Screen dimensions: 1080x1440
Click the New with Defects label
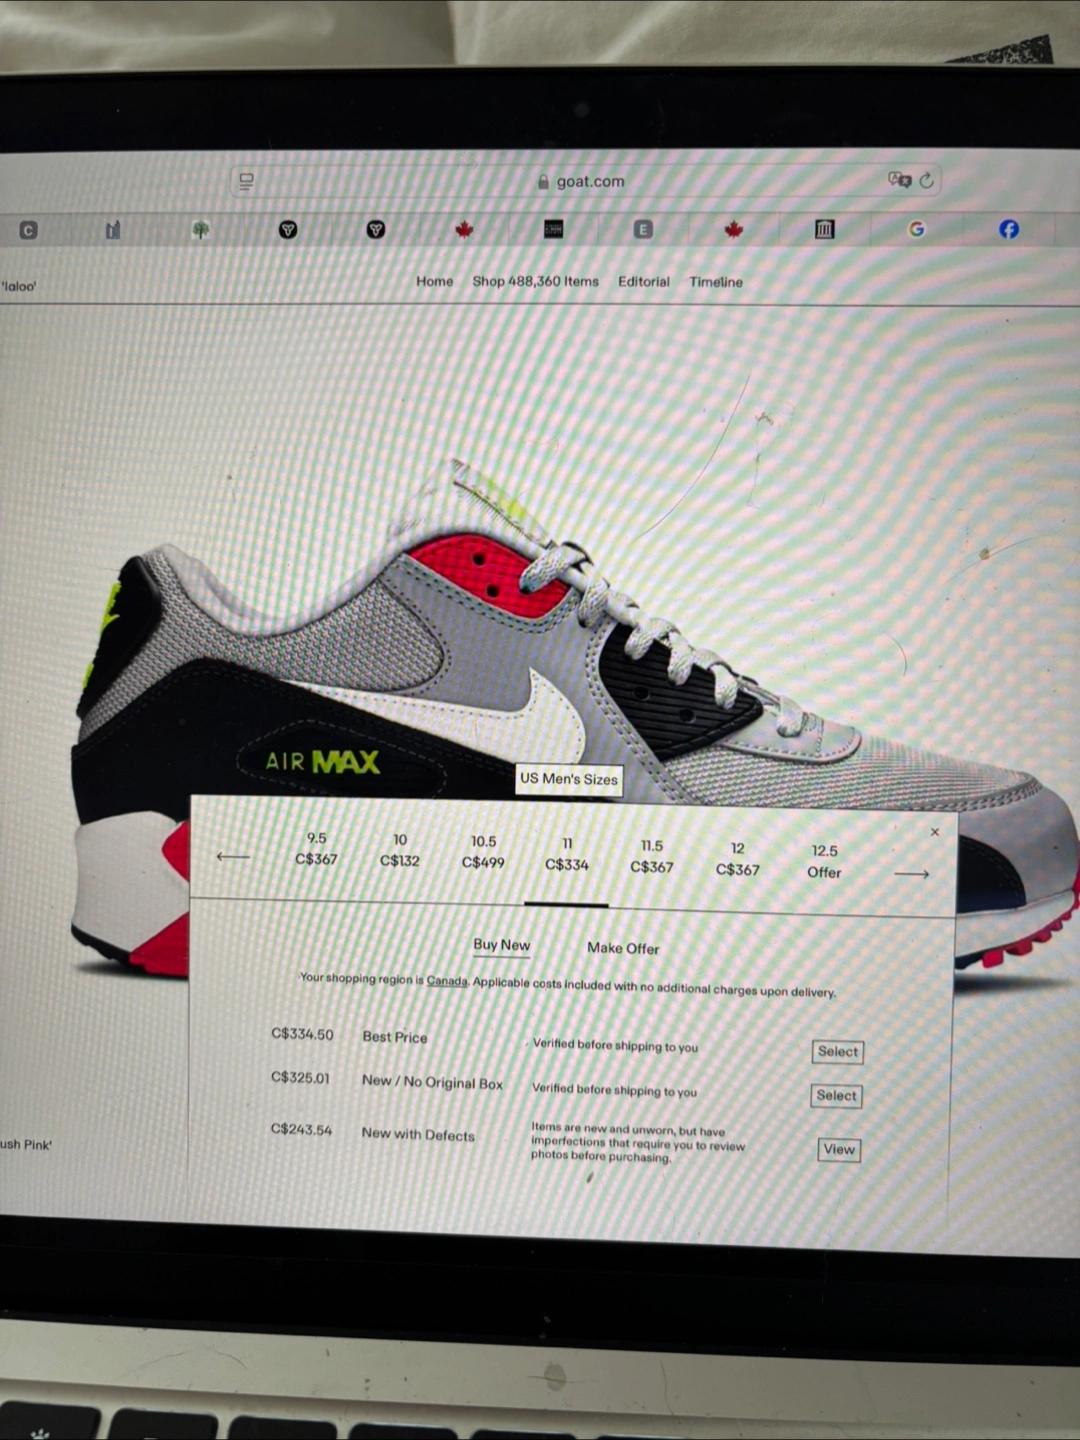(418, 1134)
